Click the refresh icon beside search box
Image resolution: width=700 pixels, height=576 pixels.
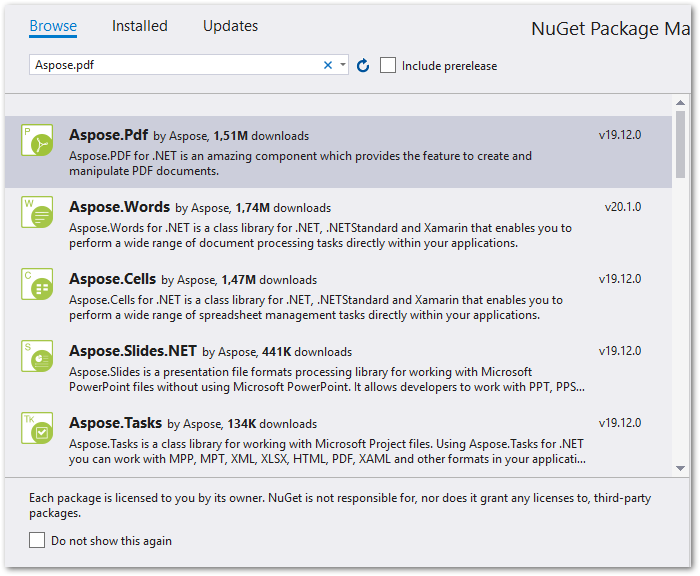click(x=363, y=66)
